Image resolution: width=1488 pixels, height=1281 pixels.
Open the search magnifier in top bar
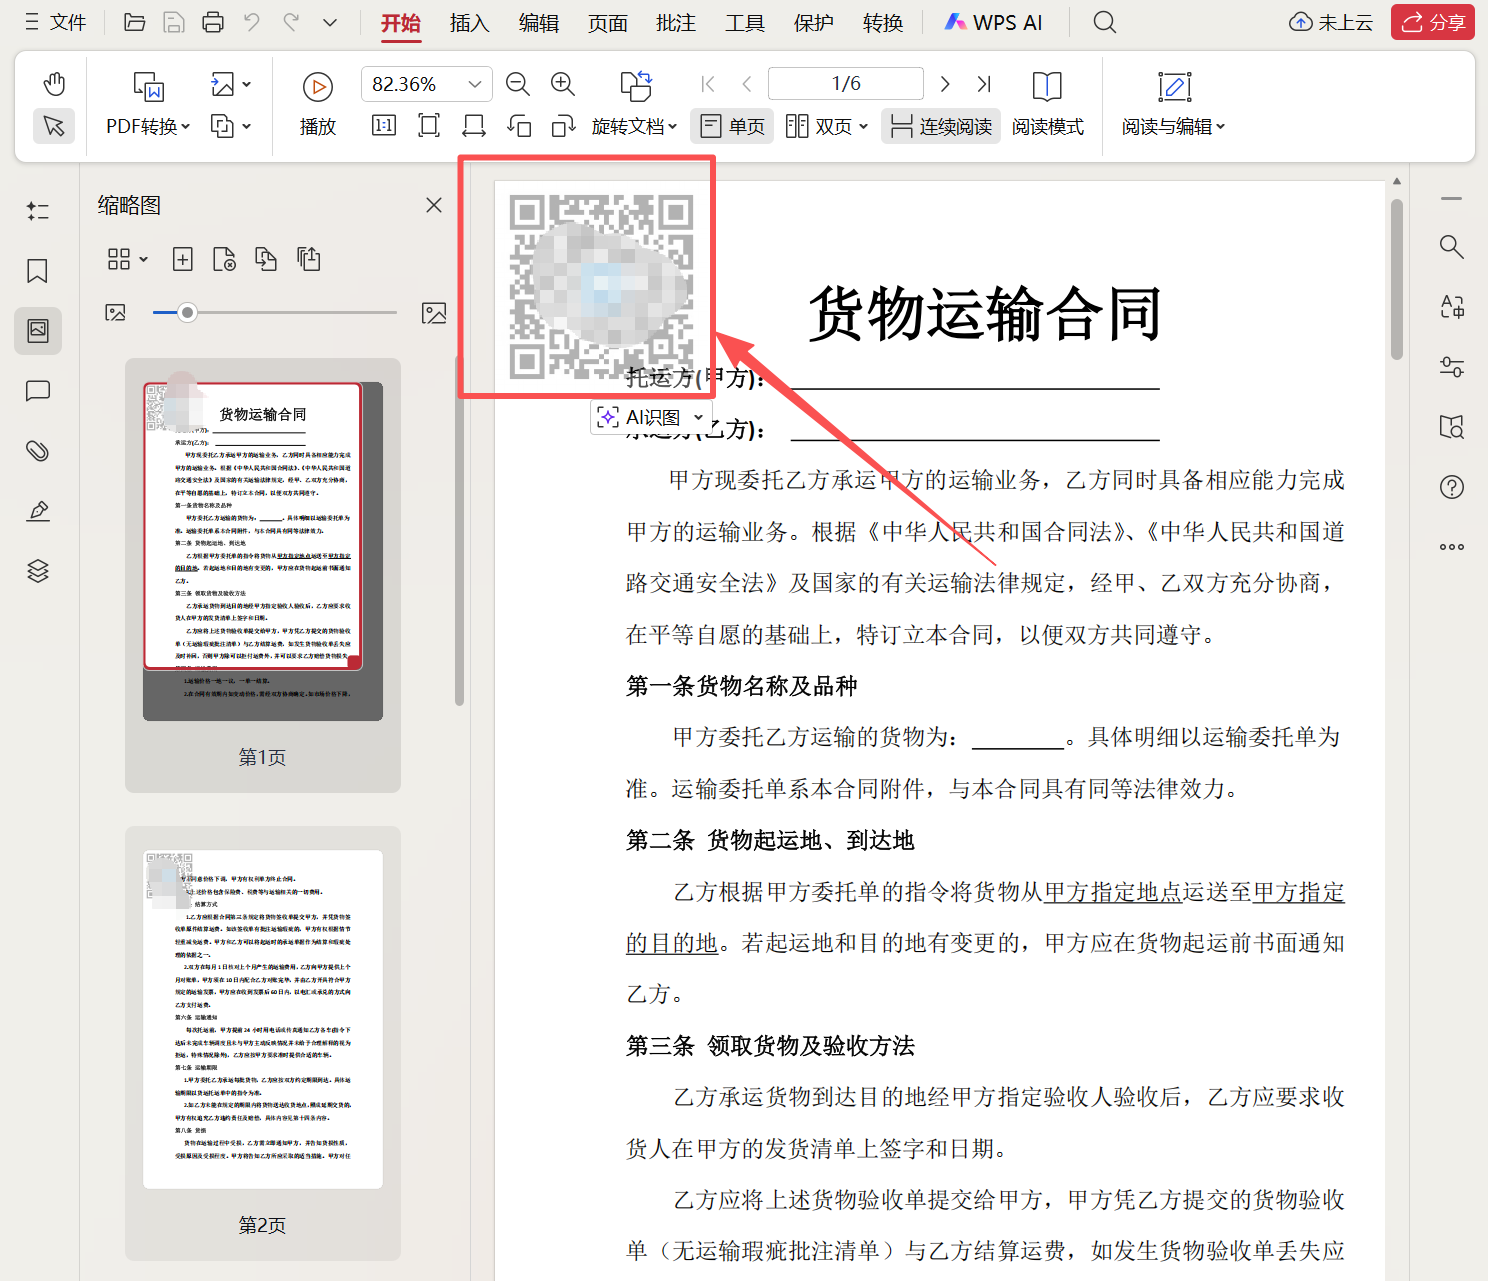coord(1104,22)
